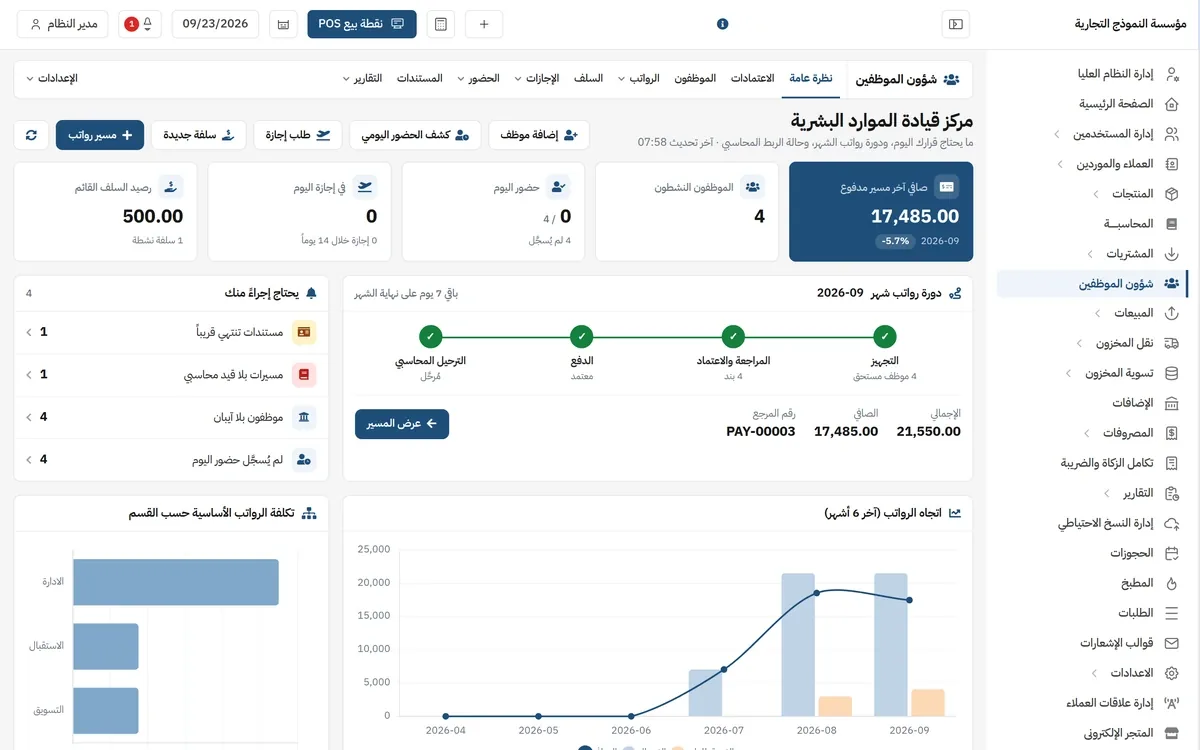
Task: Open the cash register icon beside date
Action: click(284, 24)
